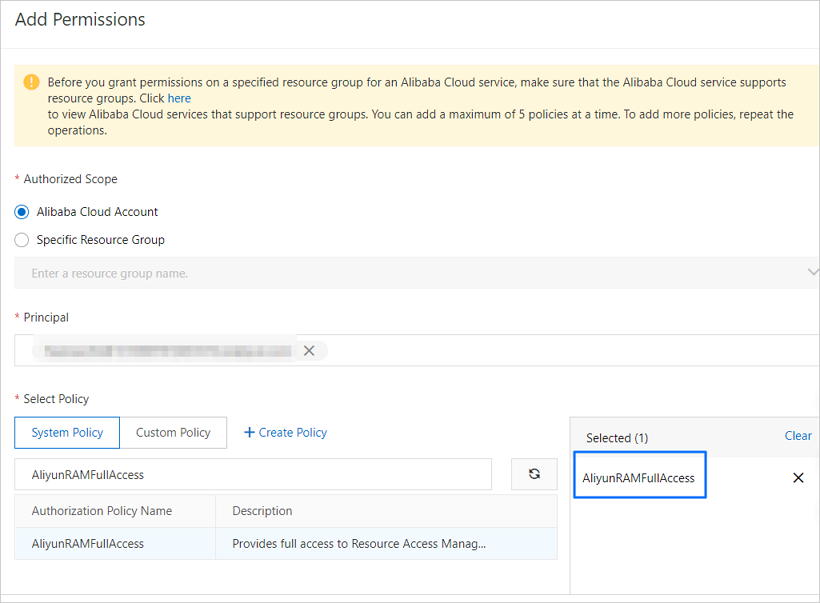Click the warning icon in the yellow notice

click(x=31, y=82)
